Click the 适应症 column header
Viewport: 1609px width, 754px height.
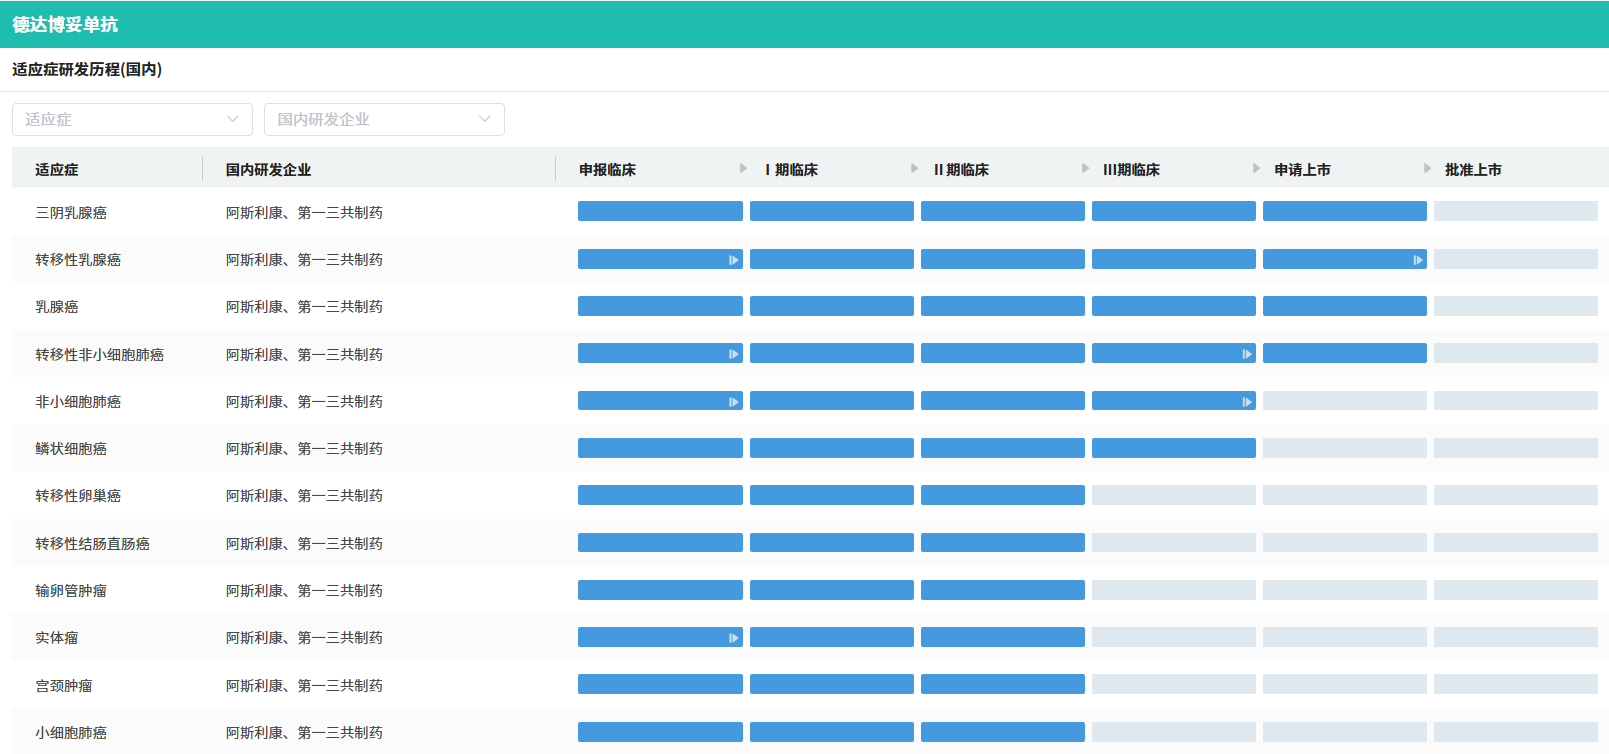(57, 170)
